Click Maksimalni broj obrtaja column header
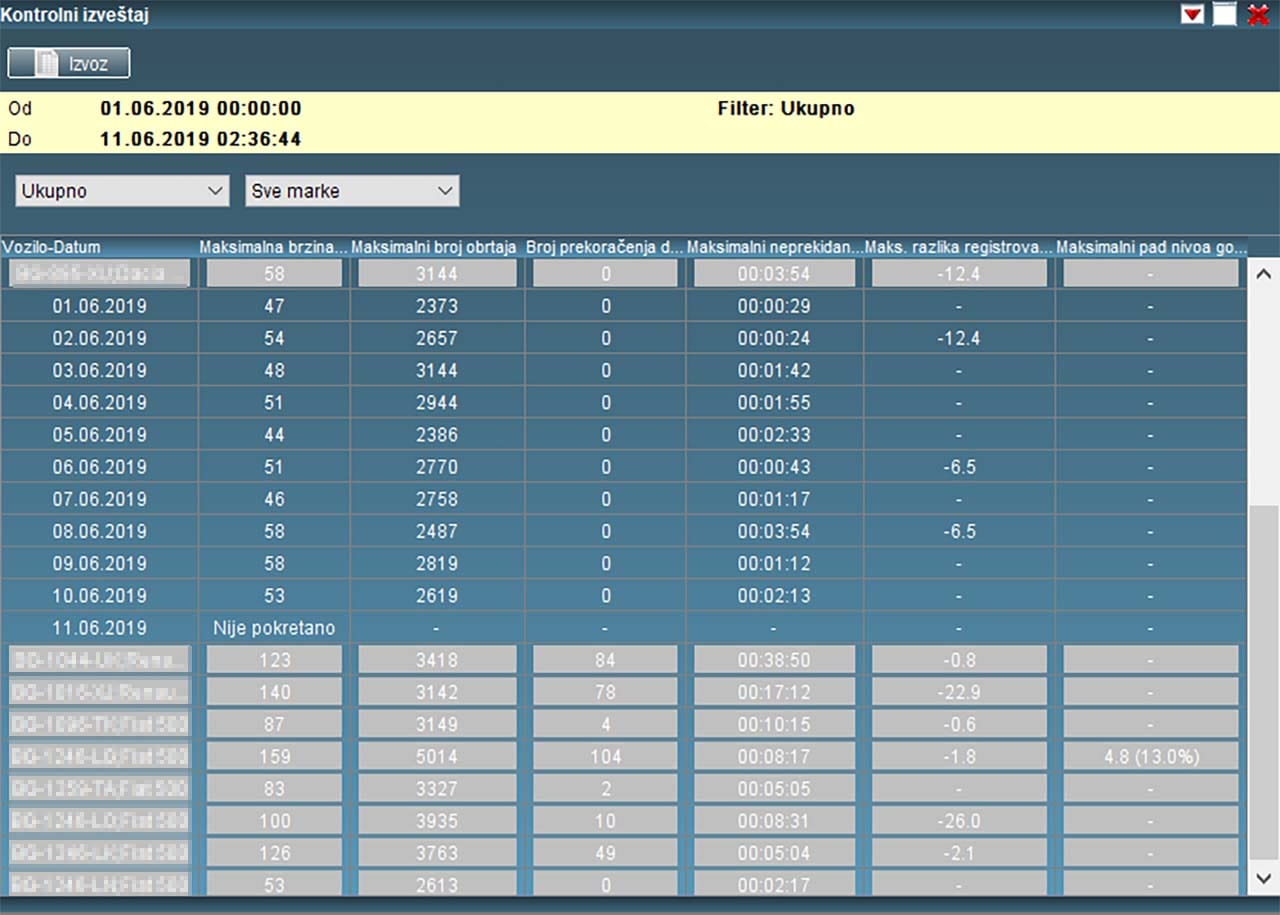Viewport: 1280px width, 915px height. [435, 247]
